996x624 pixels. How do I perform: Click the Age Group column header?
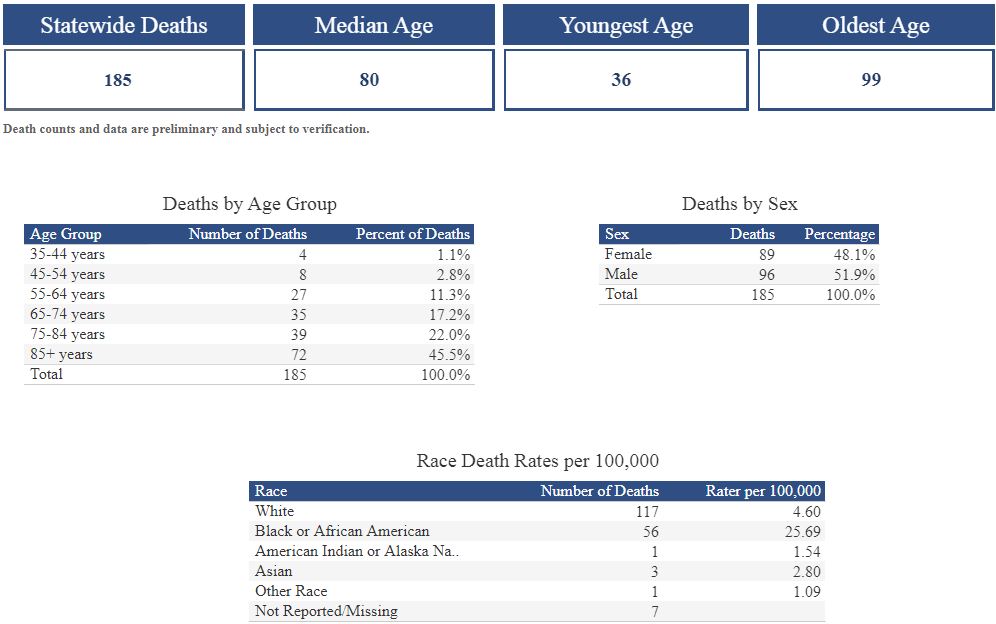[66, 234]
